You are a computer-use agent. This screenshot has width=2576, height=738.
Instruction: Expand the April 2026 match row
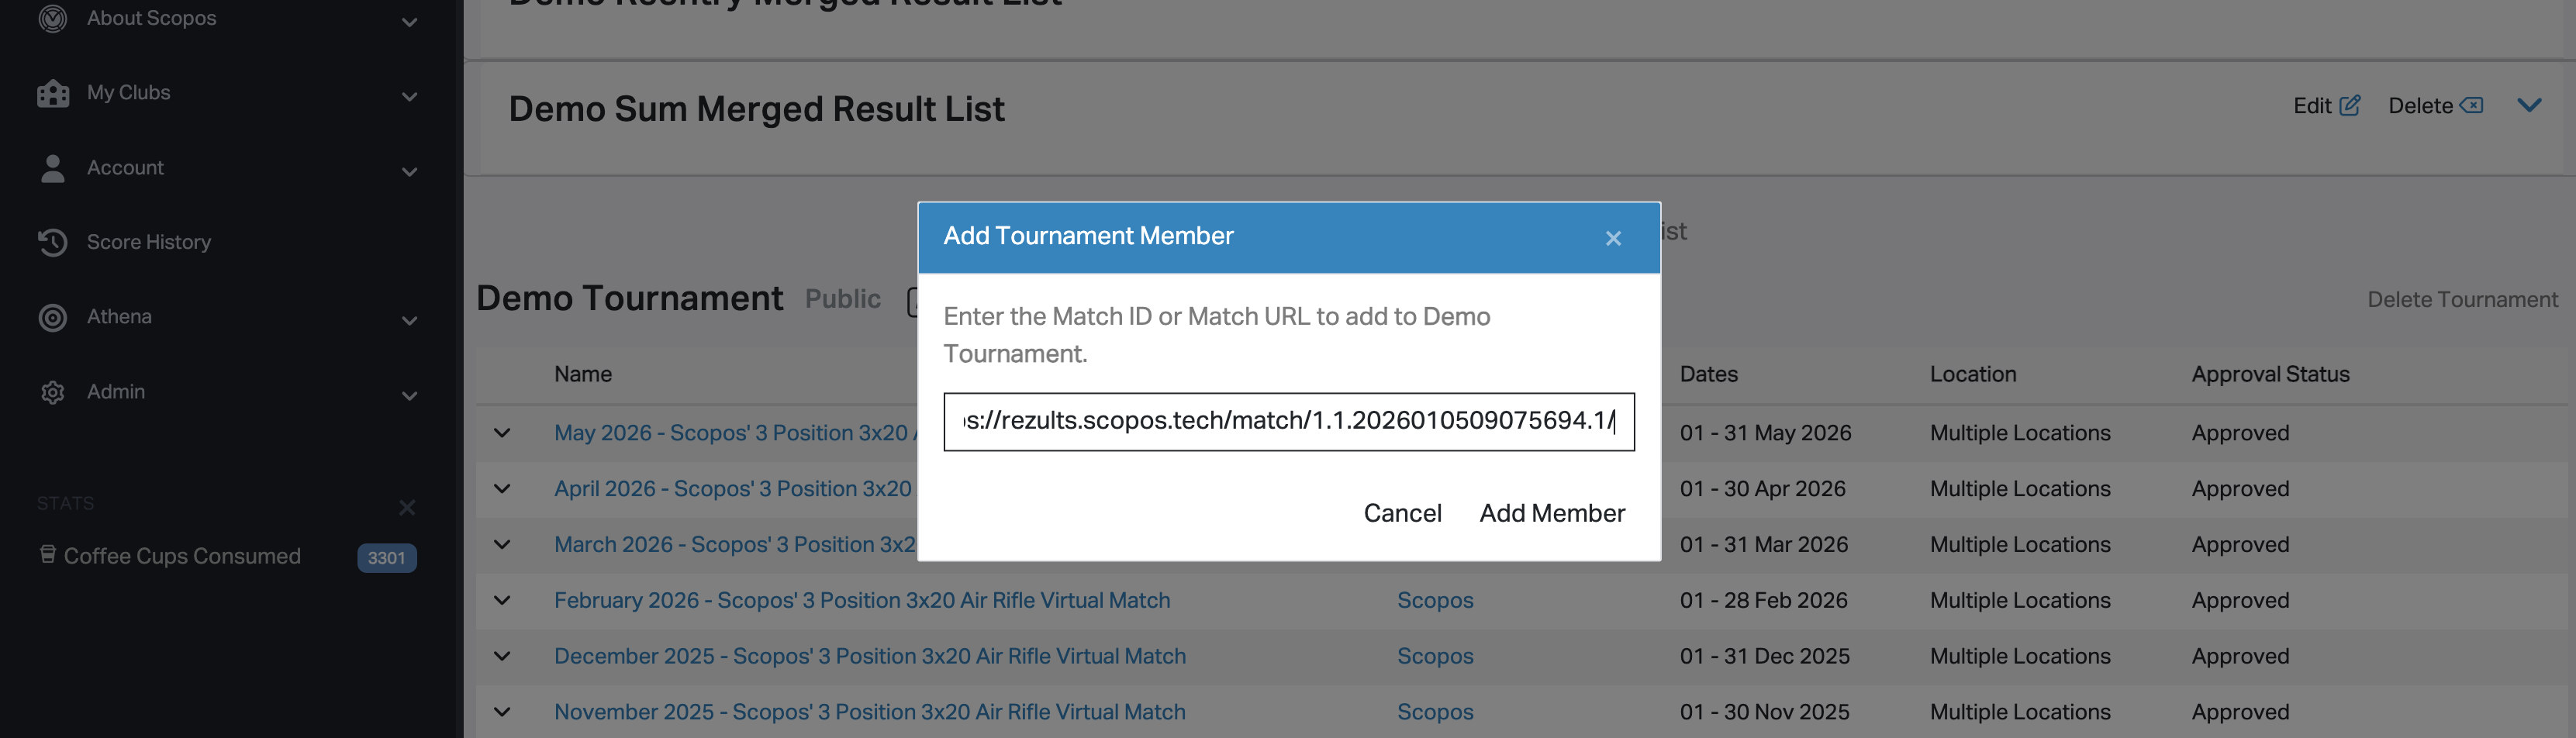pos(502,489)
